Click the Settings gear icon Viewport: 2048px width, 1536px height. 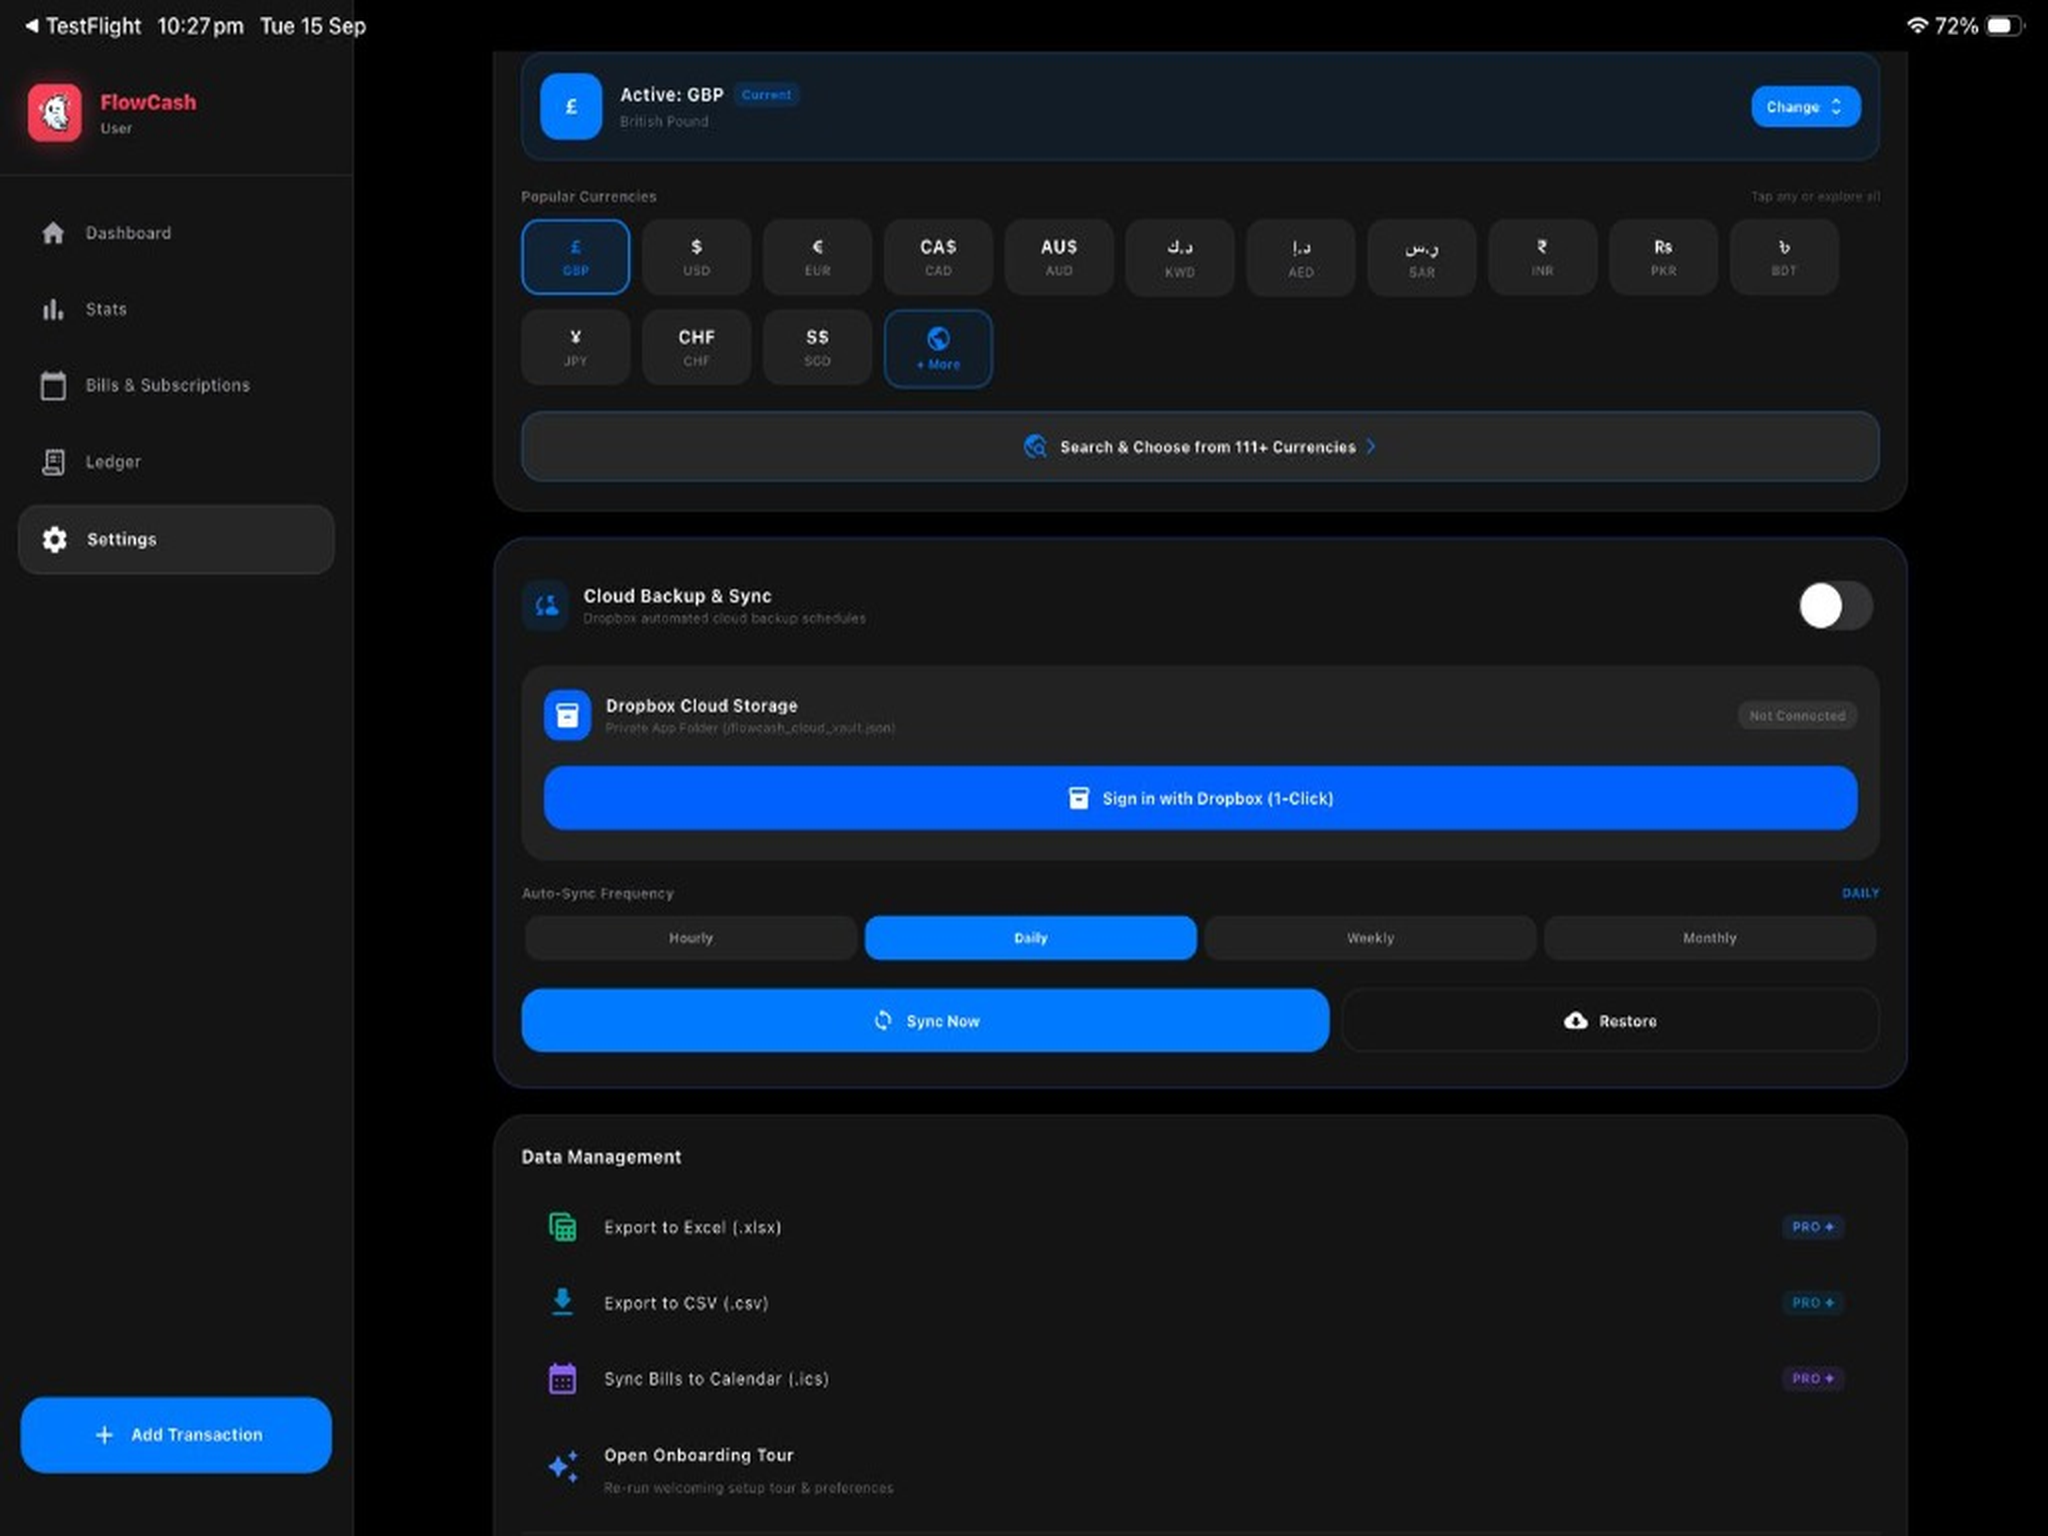point(54,539)
